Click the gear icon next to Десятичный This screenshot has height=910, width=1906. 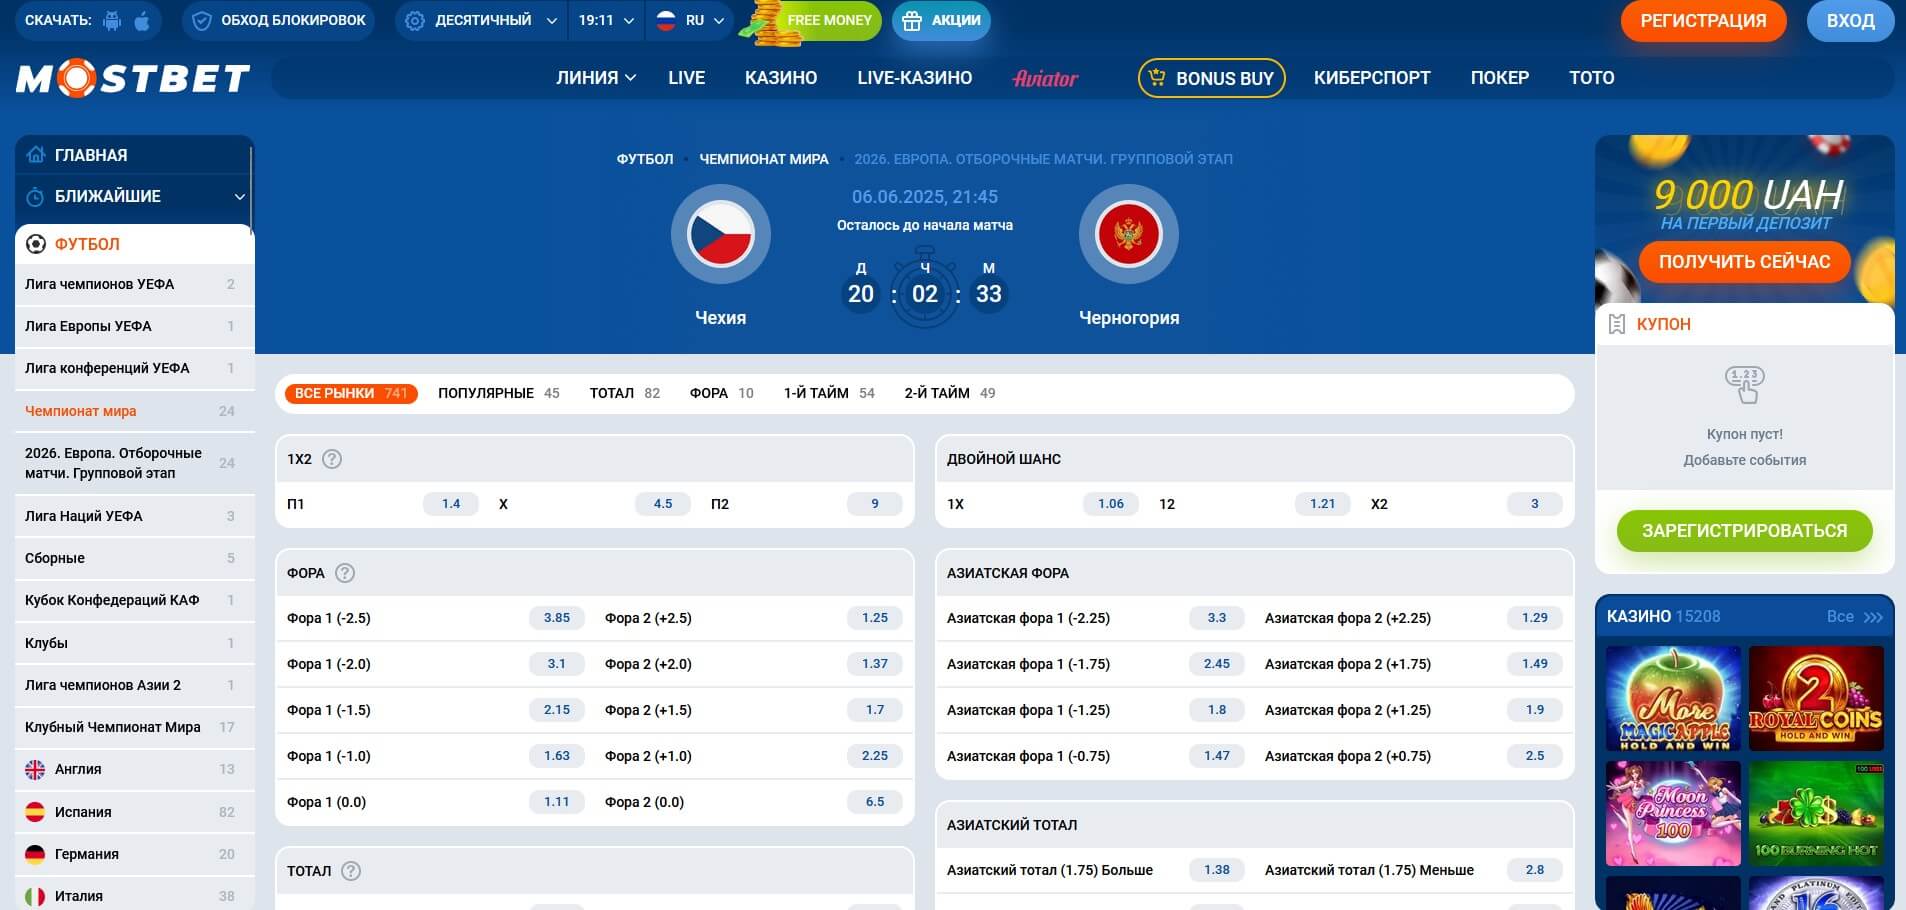coord(415,20)
